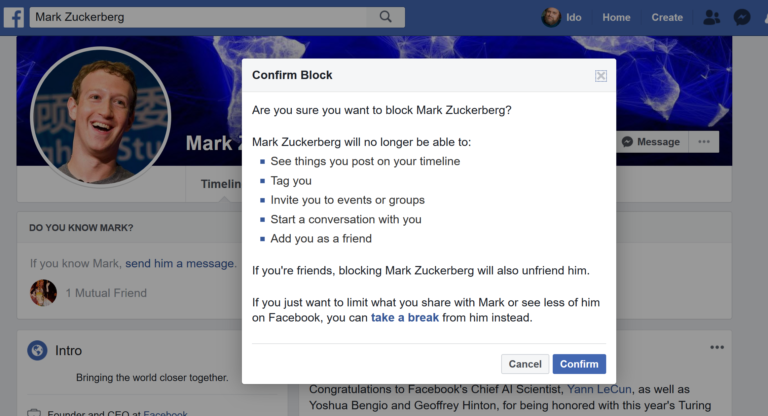Cancel the block dialog
This screenshot has height=416, width=768.
pos(525,364)
